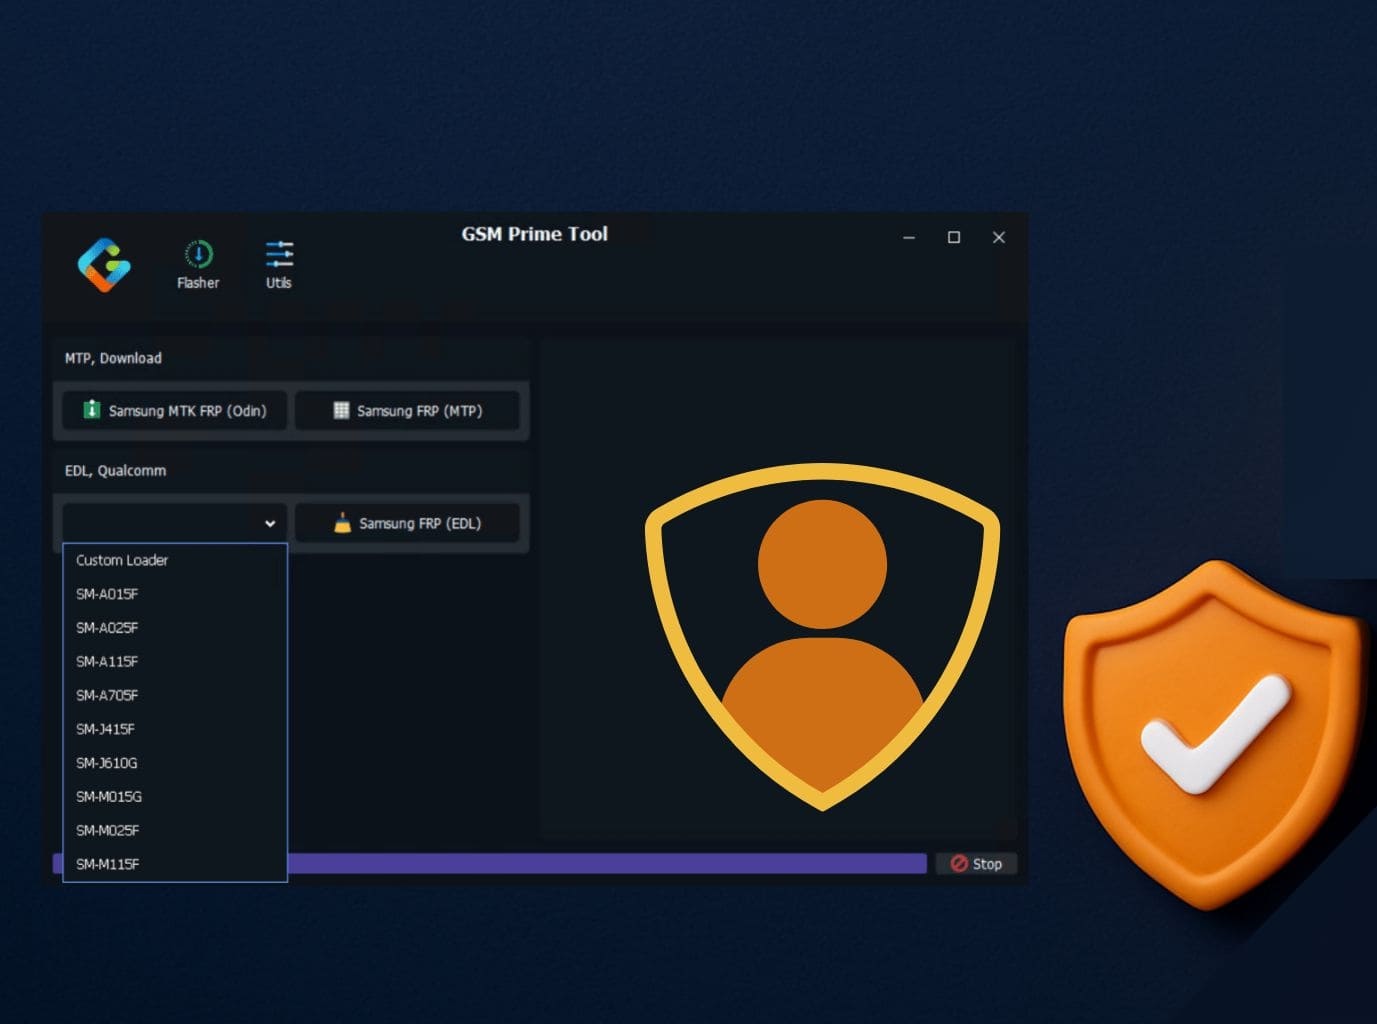
Task: Click the EDL, Qualcomm section label
Action: [115, 471]
